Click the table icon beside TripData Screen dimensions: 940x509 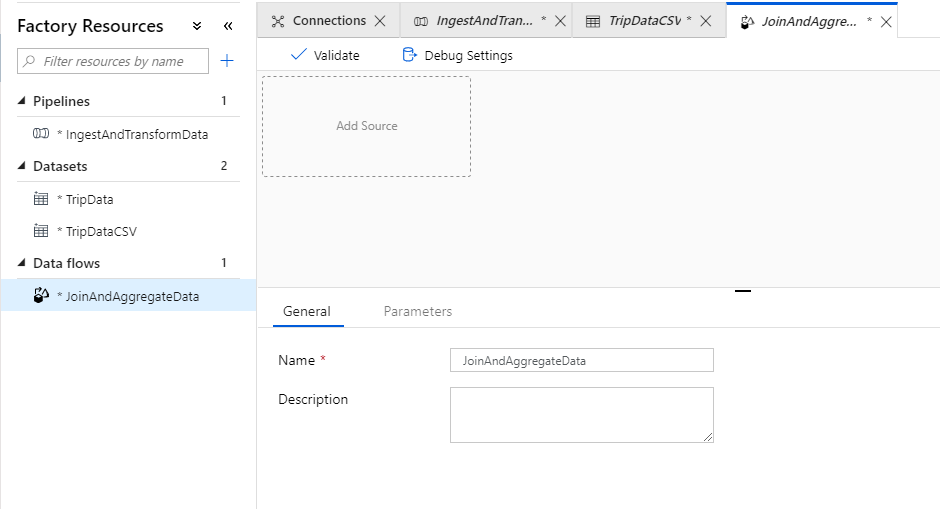tap(41, 199)
